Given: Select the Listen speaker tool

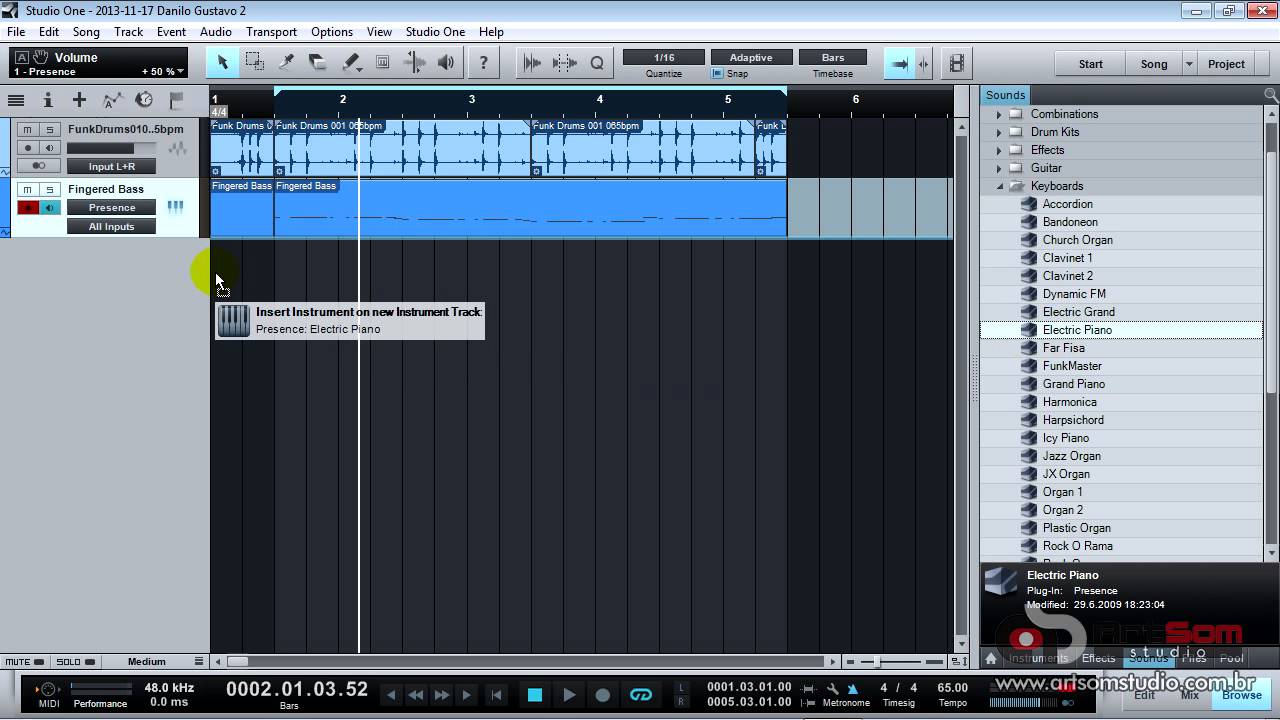Looking at the screenshot, I should 446,63.
